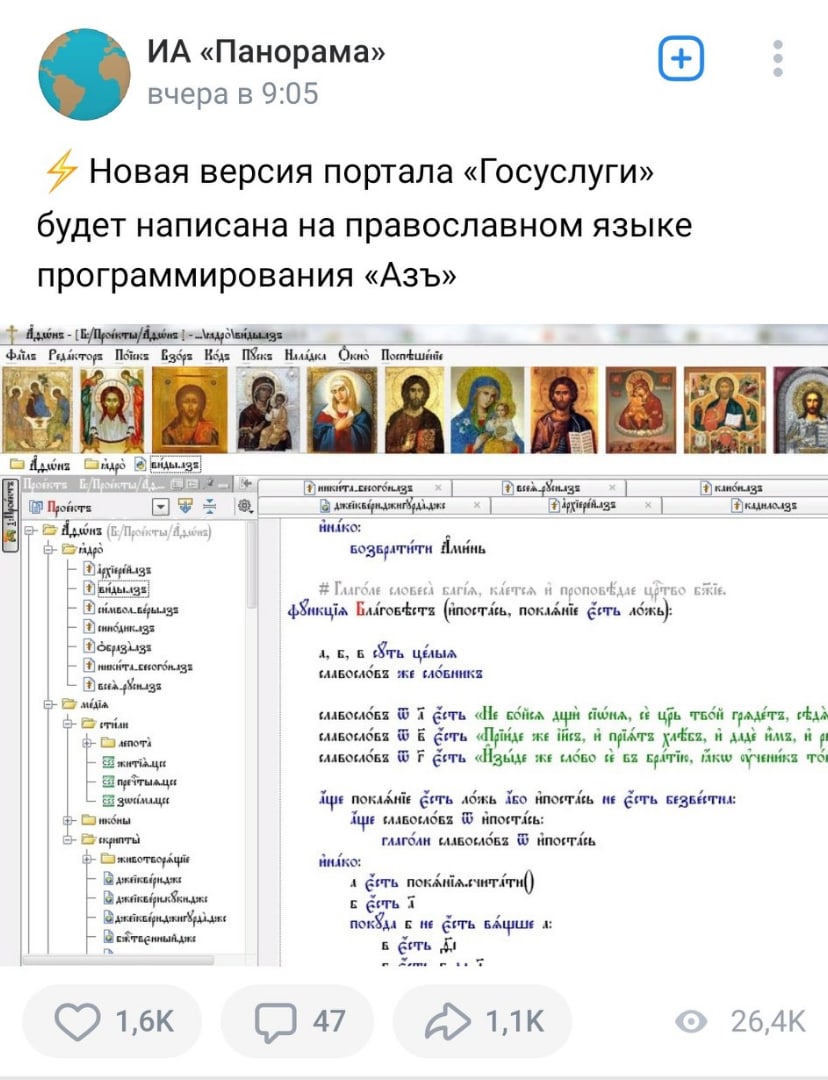Screen dimensions: 828x1080
Task: Select образа.азъ in the project tree
Action: click(x=117, y=647)
